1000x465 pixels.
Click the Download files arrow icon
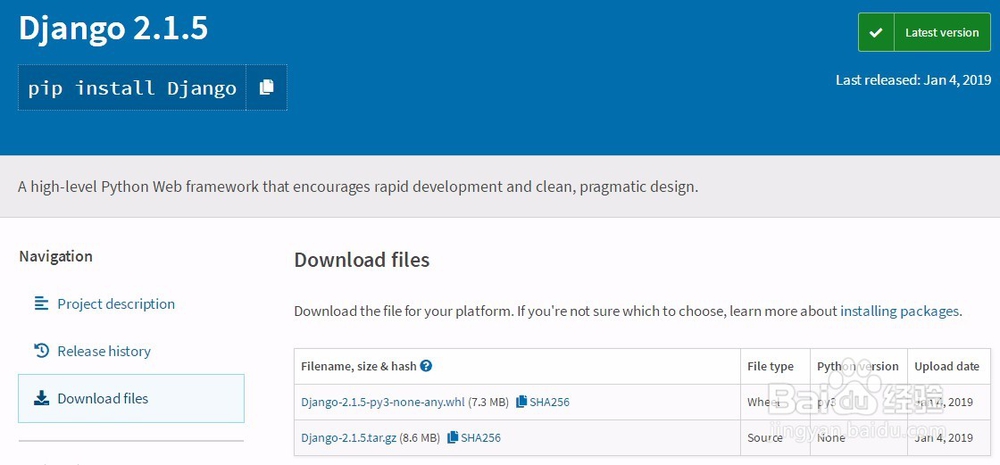pyautogui.click(x=41, y=398)
